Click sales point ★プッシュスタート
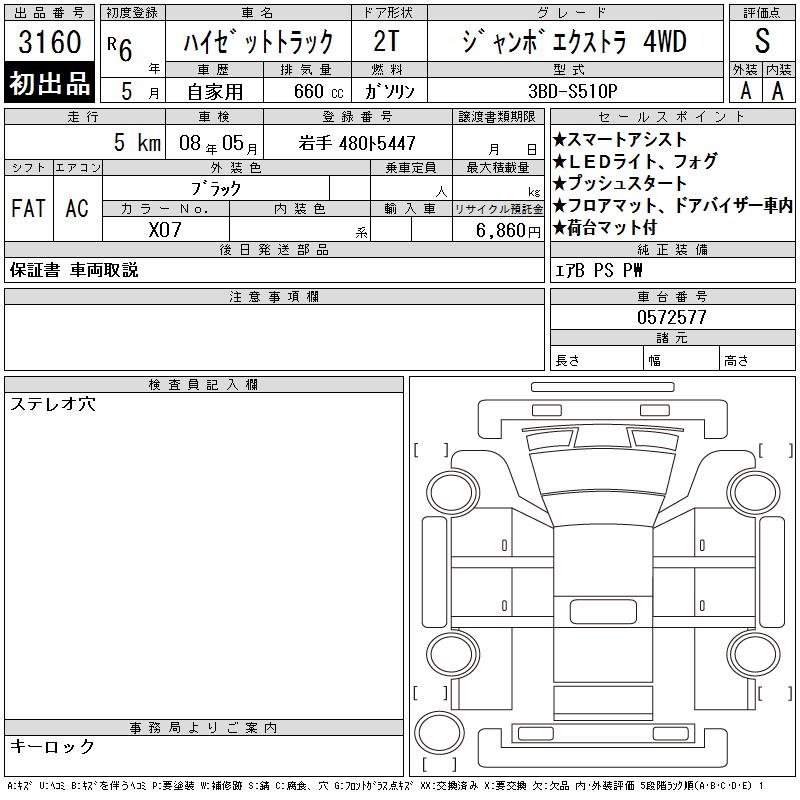This screenshot has width=800, height=800. [619, 183]
